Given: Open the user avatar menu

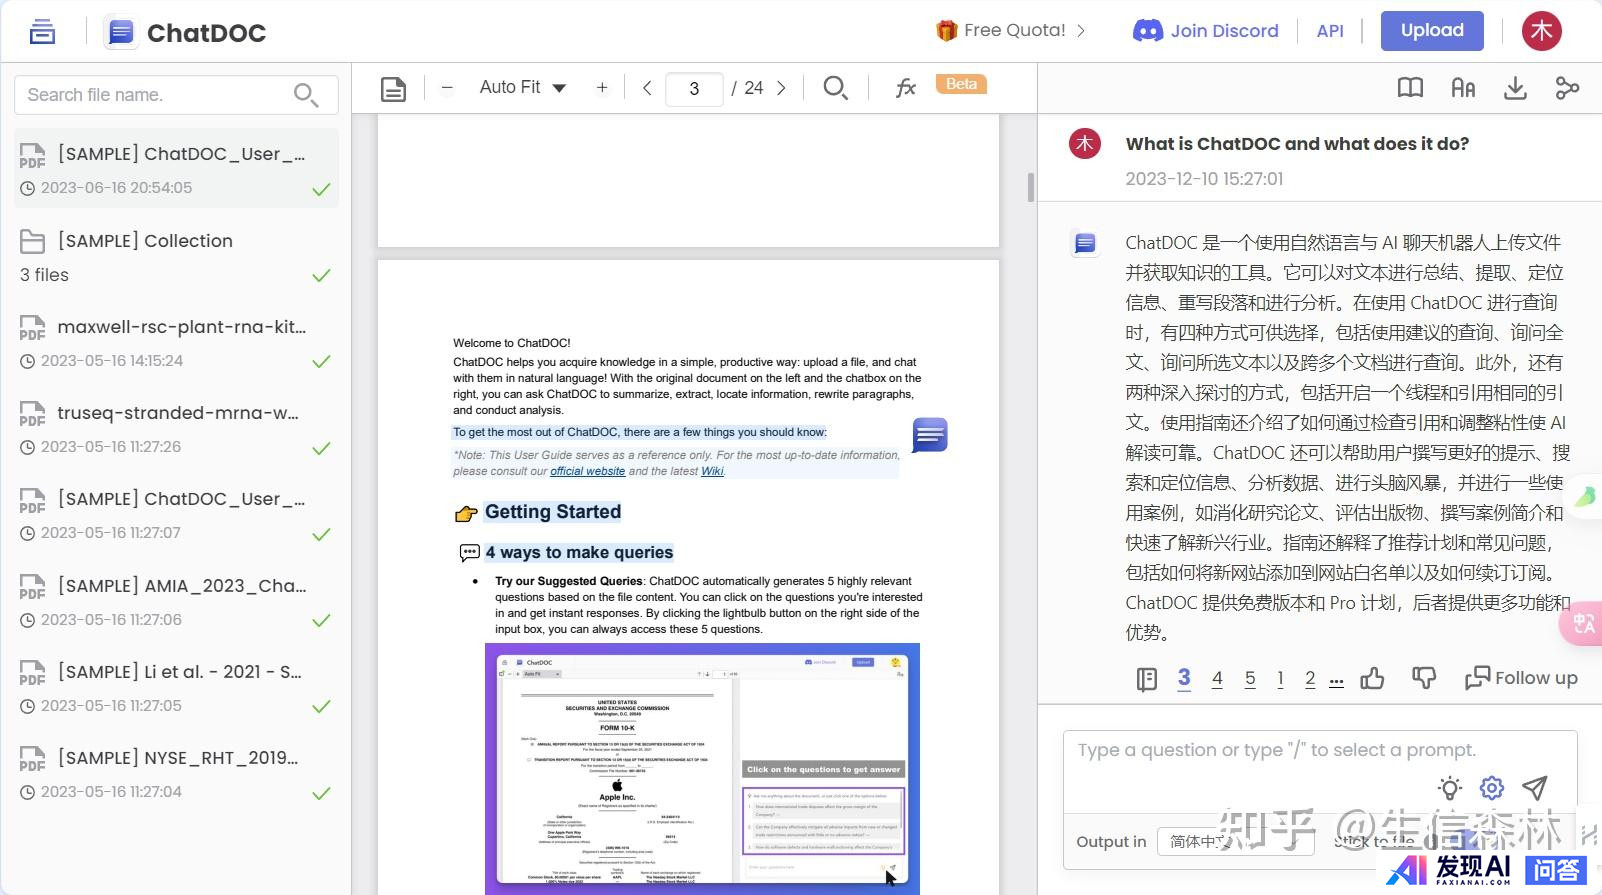Looking at the screenshot, I should (x=1541, y=31).
